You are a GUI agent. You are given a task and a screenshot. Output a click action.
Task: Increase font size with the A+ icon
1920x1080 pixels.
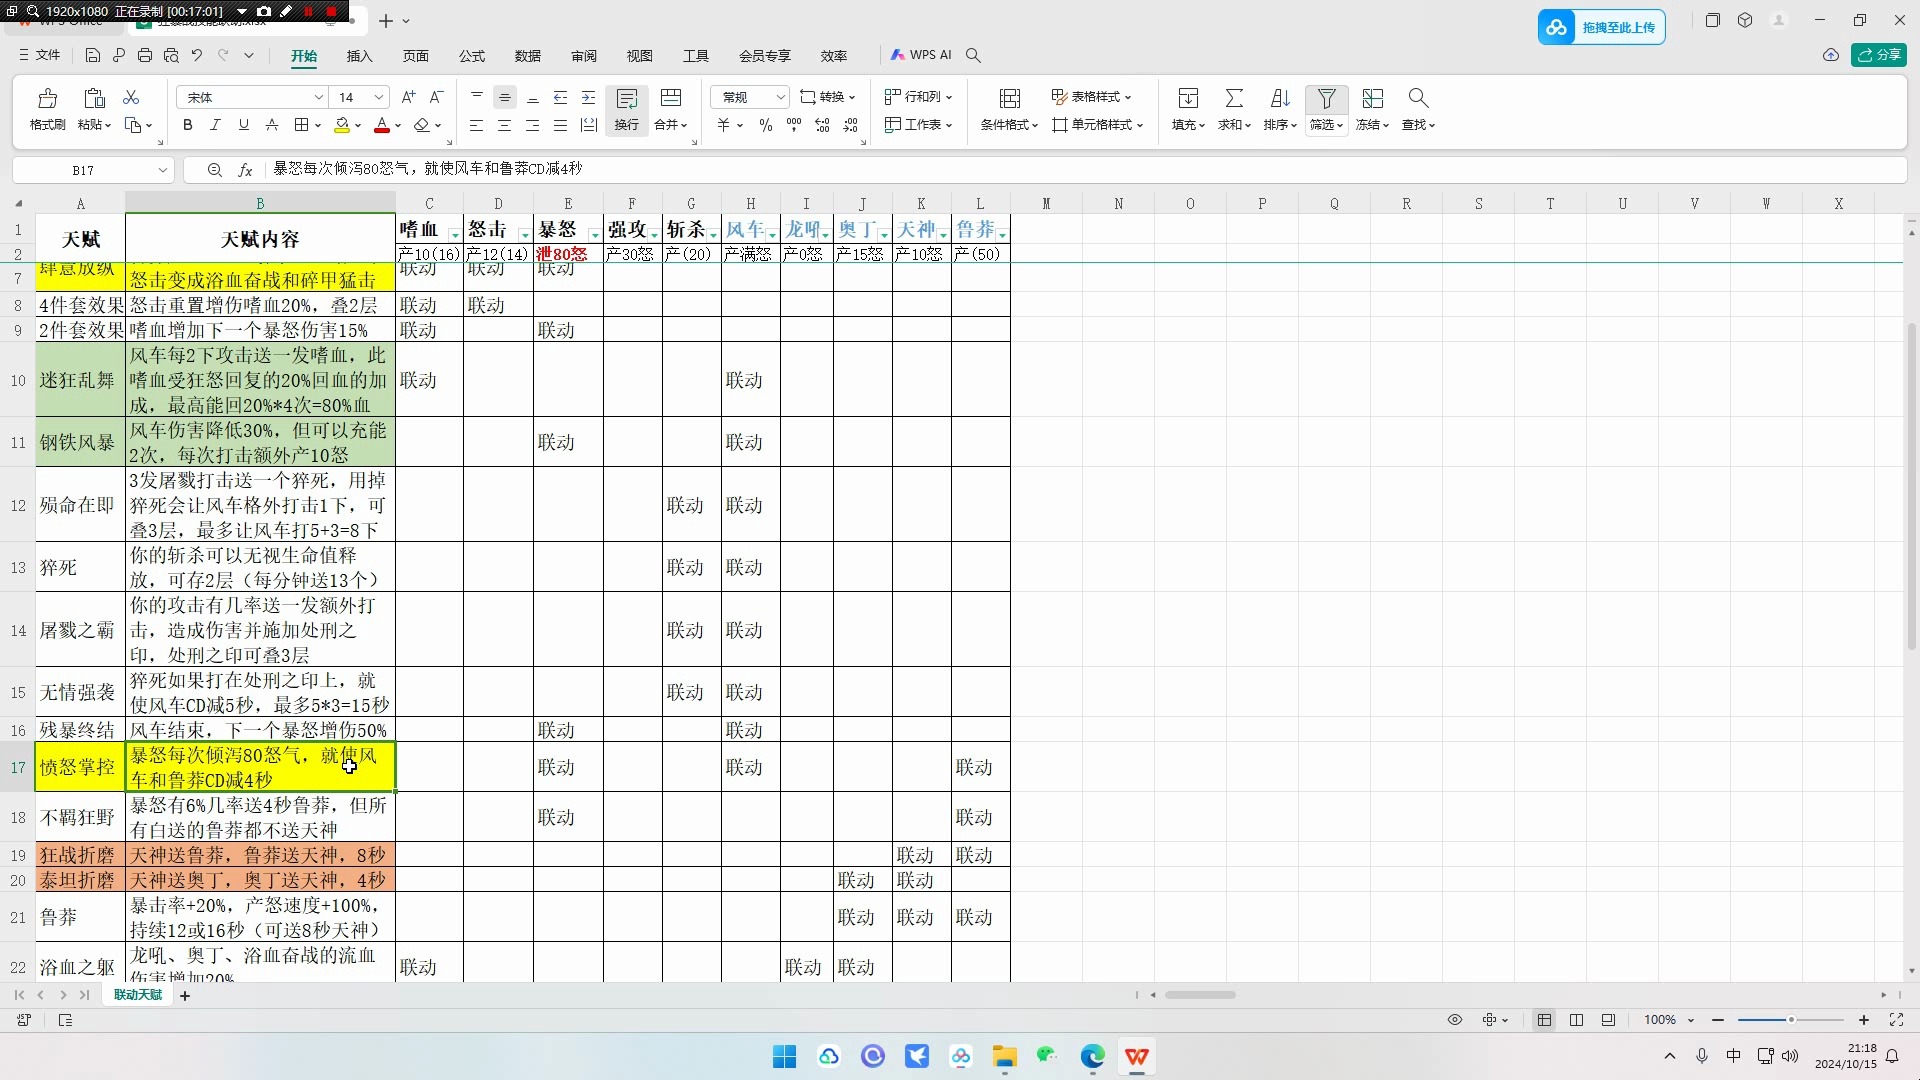tap(408, 97)
